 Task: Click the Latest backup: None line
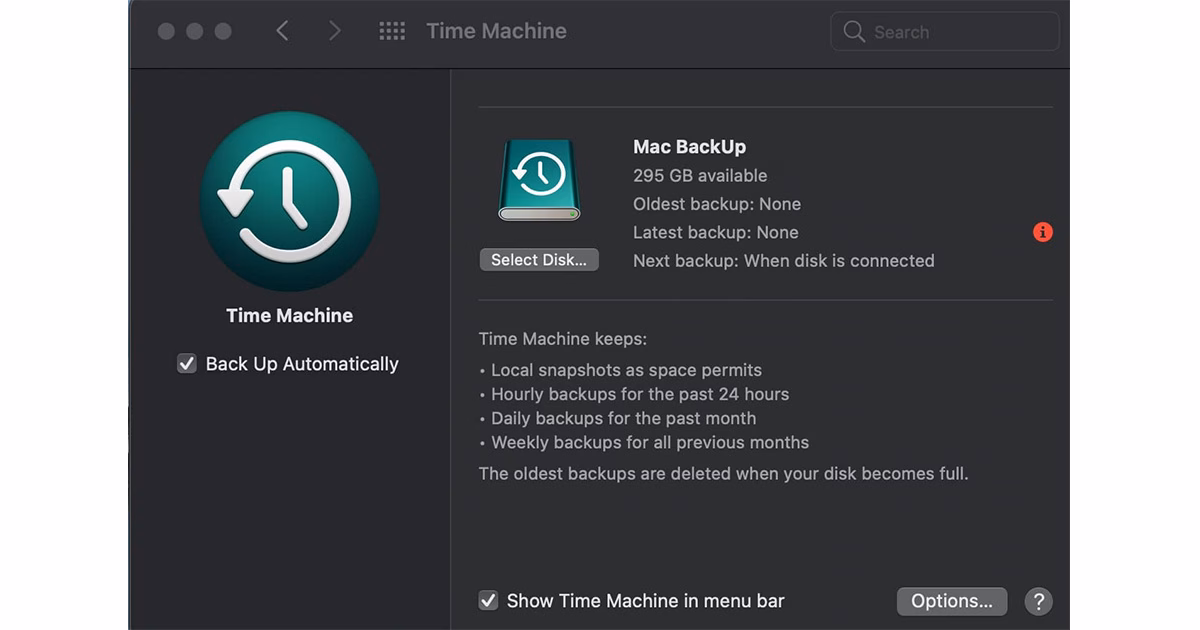pyautogui.click(x=716, y=233)
